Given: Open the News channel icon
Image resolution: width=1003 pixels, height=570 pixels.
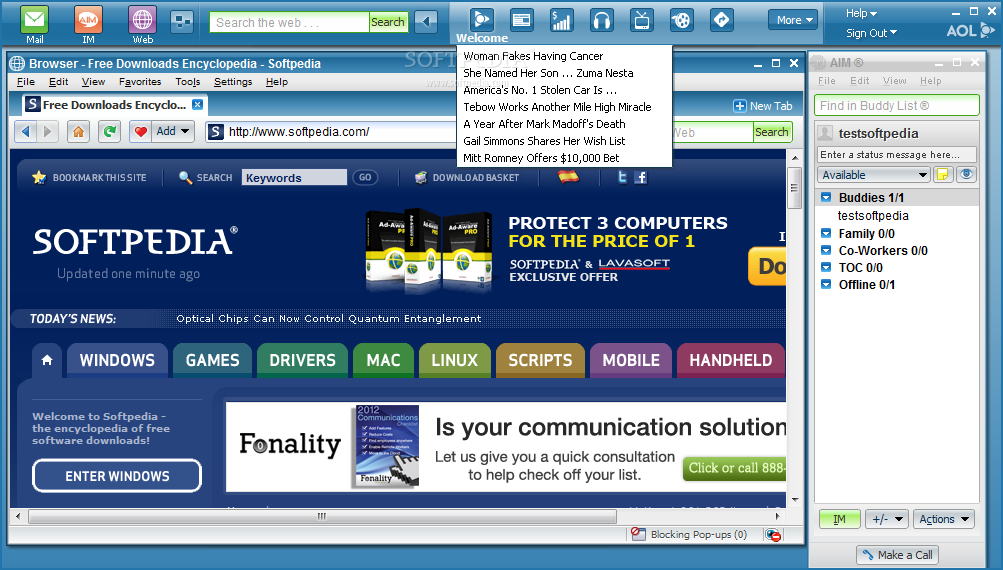Looking at the screenshot, I should coord(521,20).
